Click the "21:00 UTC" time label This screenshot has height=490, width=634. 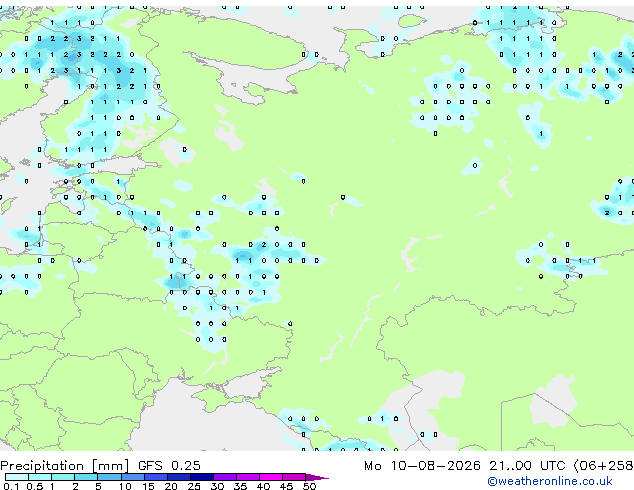[x=526, y=465]
